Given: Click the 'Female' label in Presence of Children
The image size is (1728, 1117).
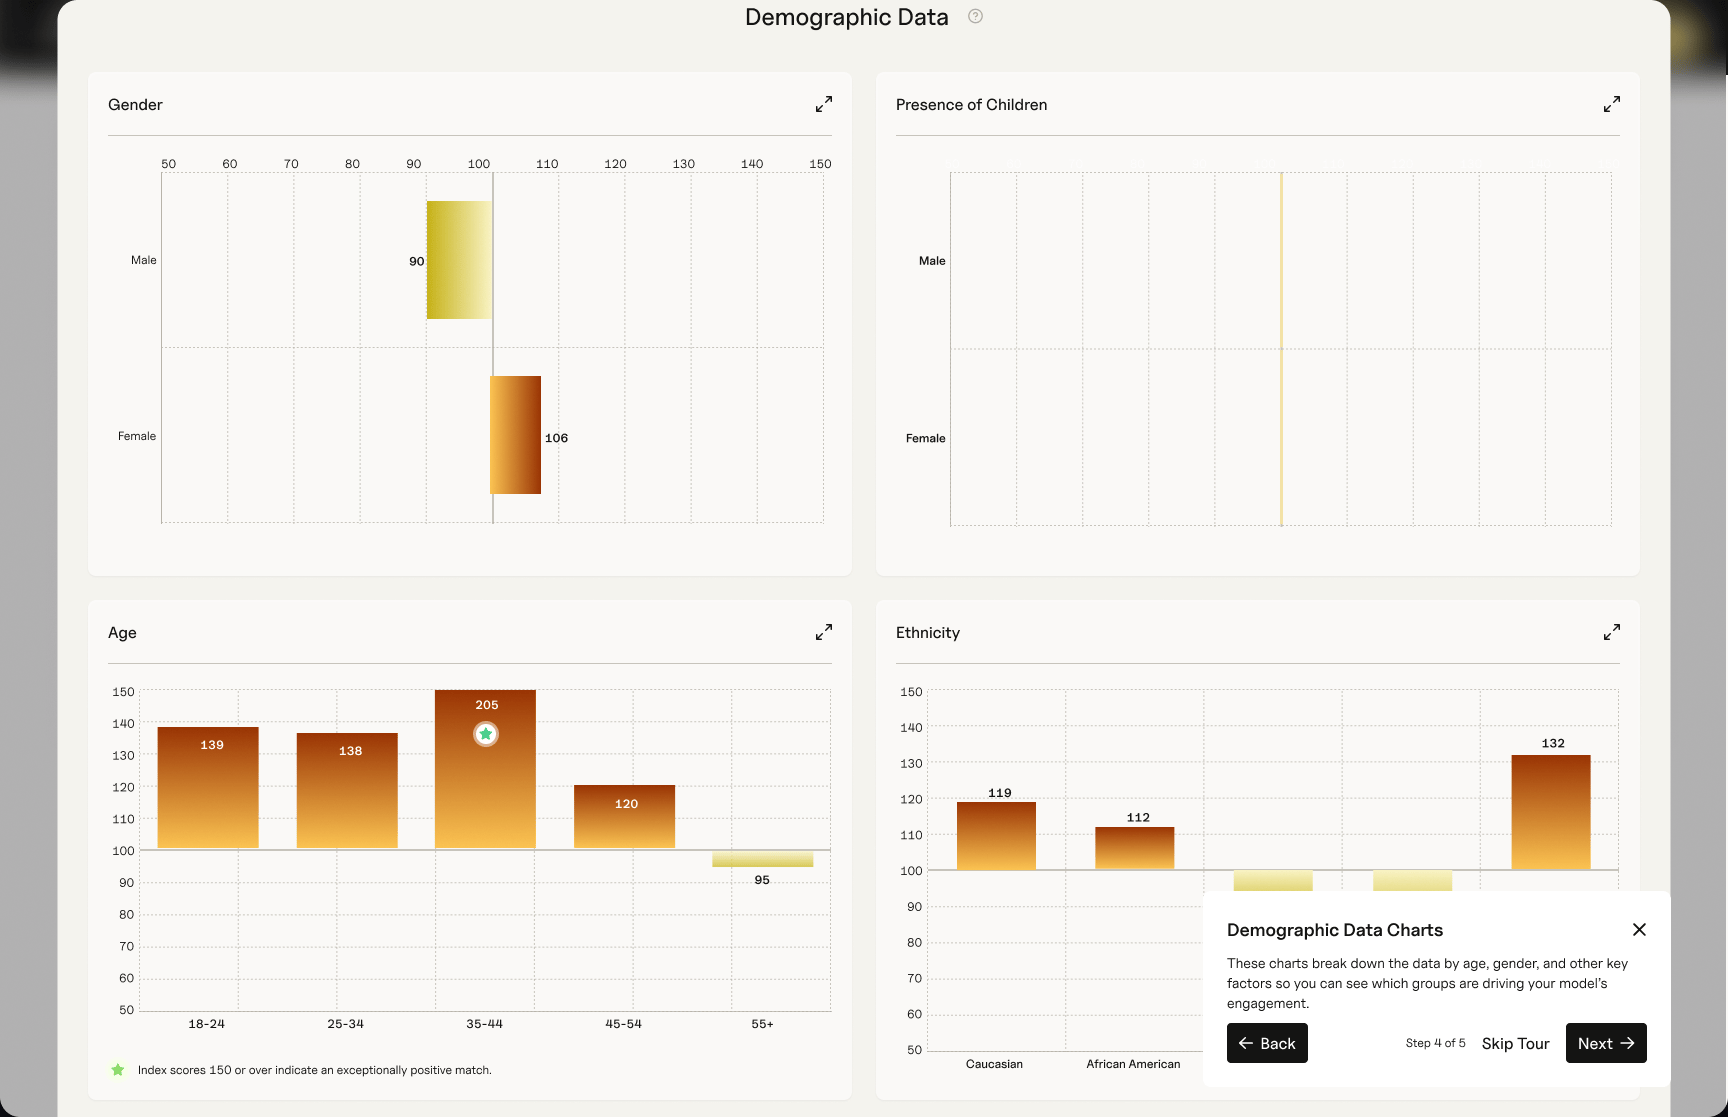Looking at the screenshot, I should [925, 438].
